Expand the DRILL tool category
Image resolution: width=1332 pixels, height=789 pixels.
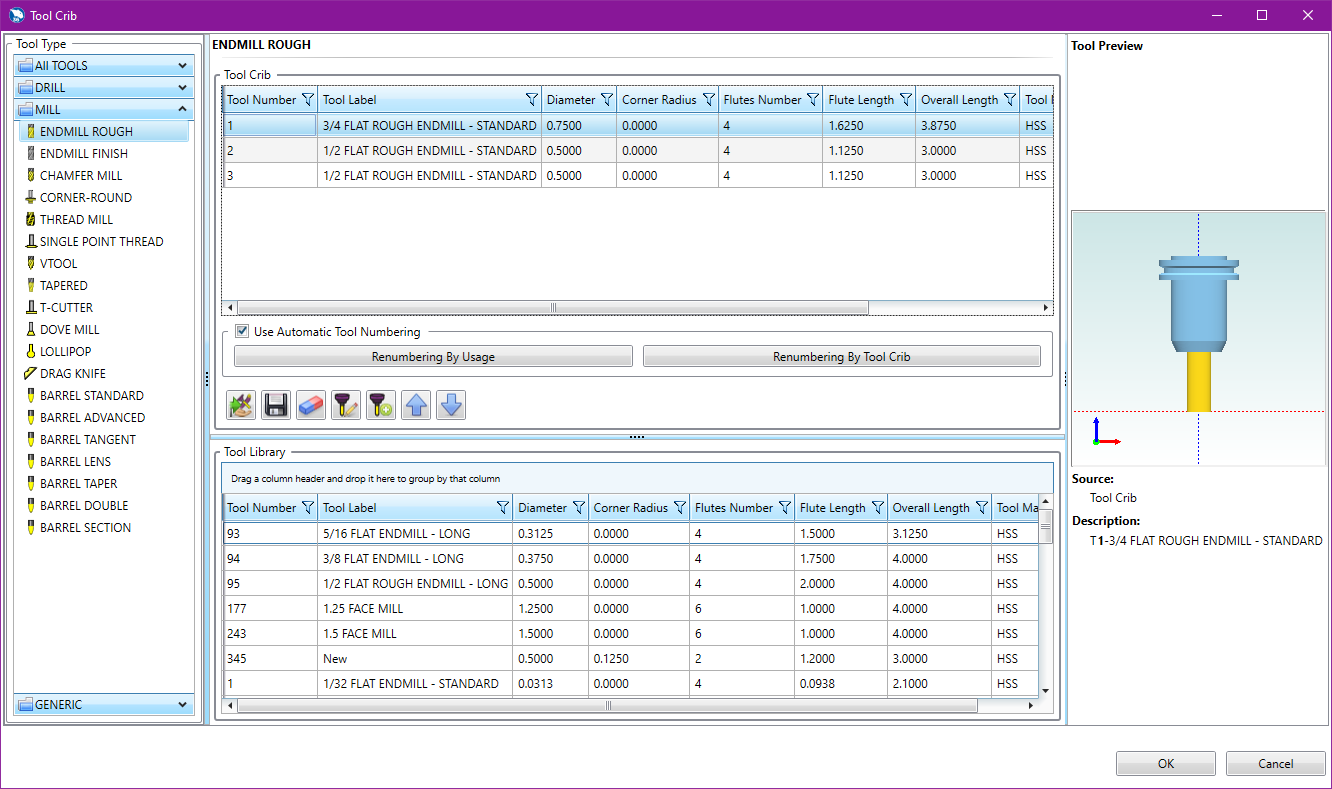tap(104, 88)
